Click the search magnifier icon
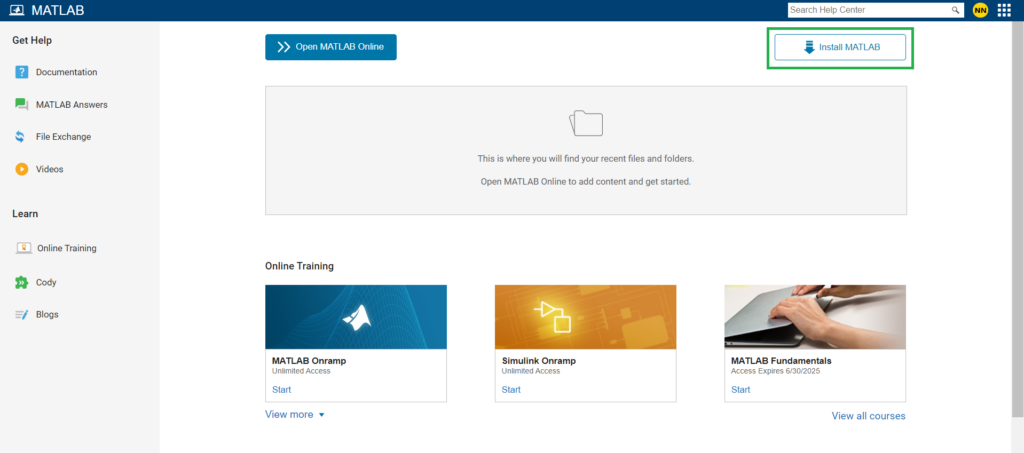 coord(955,10)
